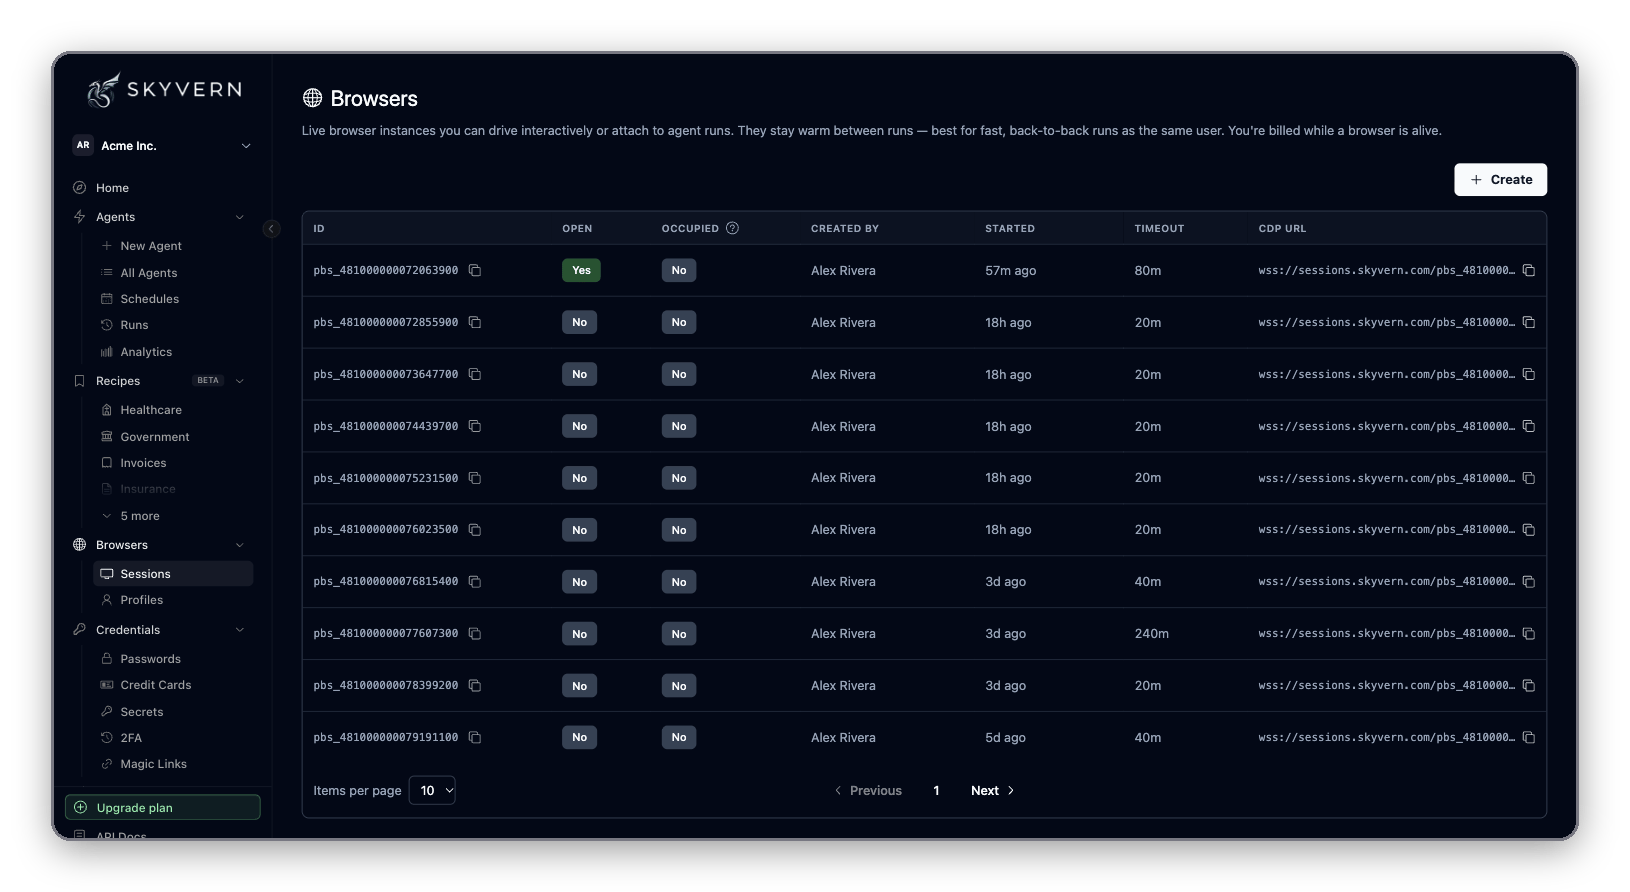Show the Occupied column help tooltip icon
The height and width of the screenshot is (892, 1630).
tap(732, 228)
